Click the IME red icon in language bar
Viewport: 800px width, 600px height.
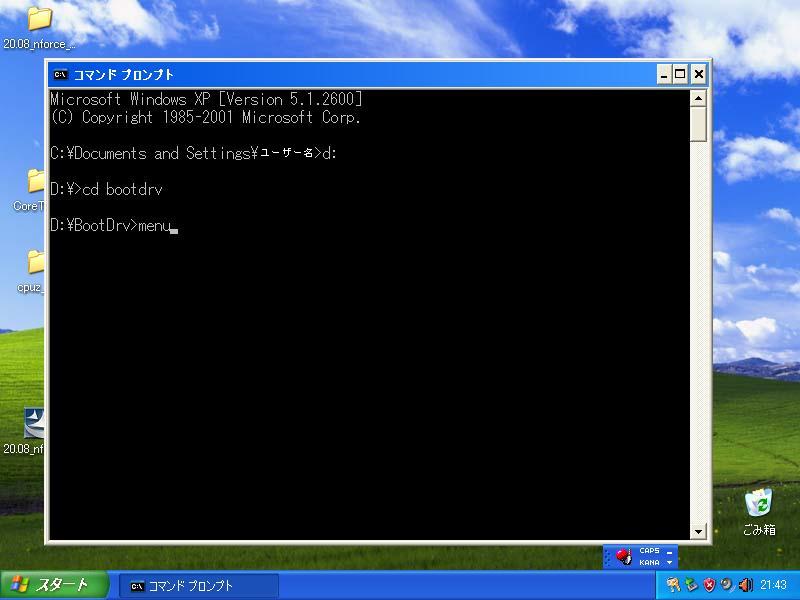point(623,556)
